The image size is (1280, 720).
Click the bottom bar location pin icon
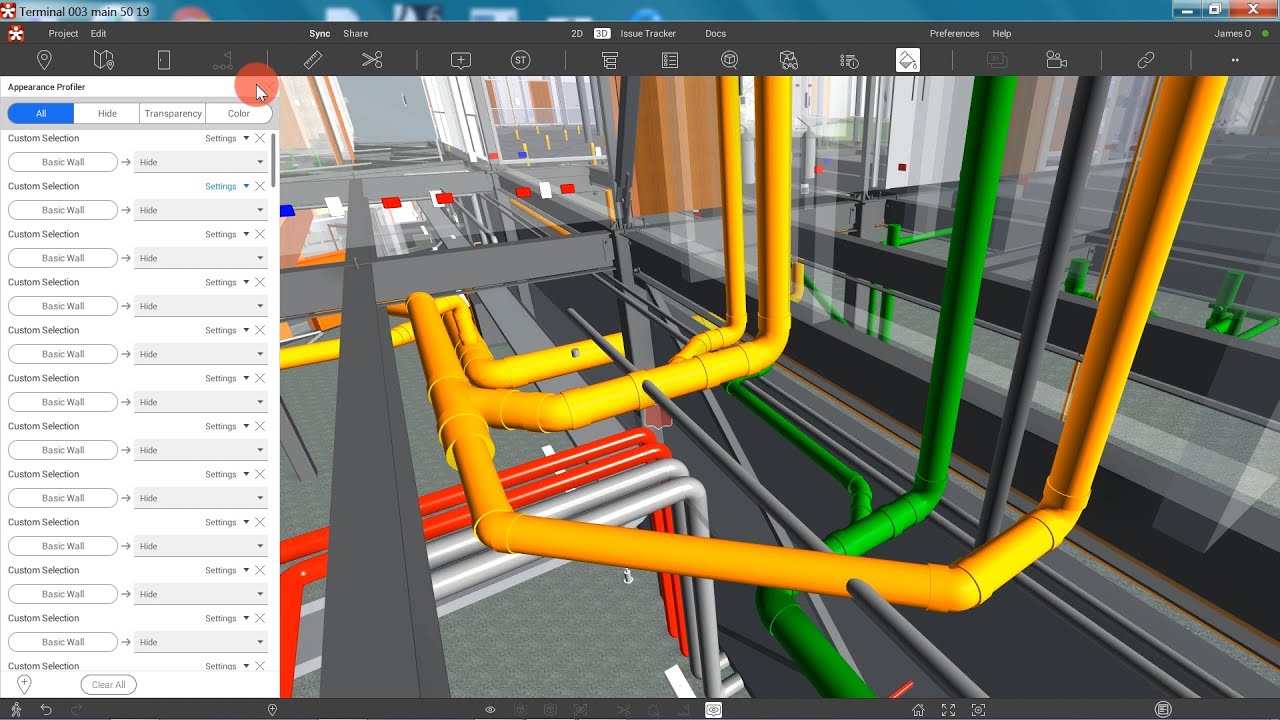pyautogui.click(x=272, y=709)
